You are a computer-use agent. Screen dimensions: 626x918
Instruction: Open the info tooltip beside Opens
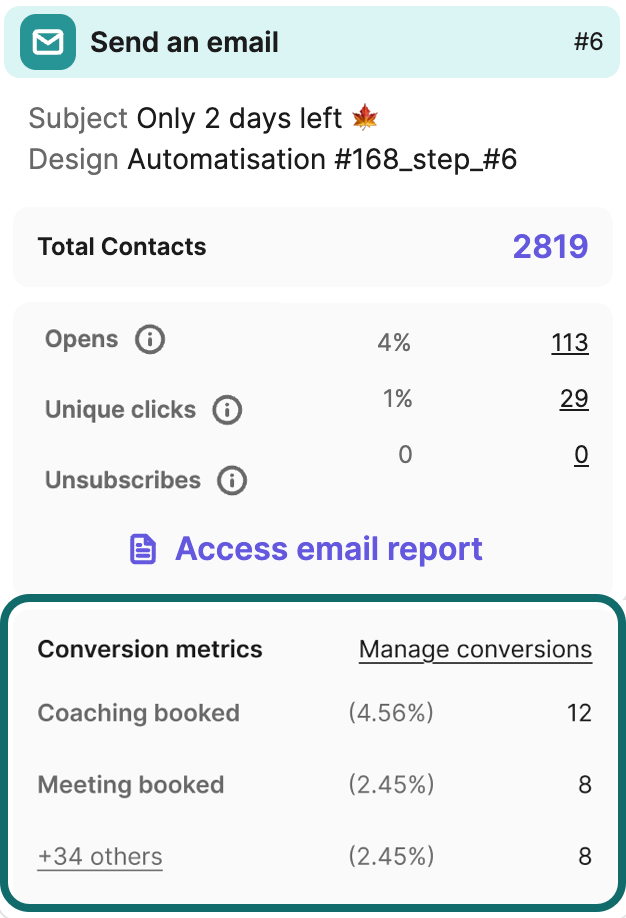[x=149, y=339]
